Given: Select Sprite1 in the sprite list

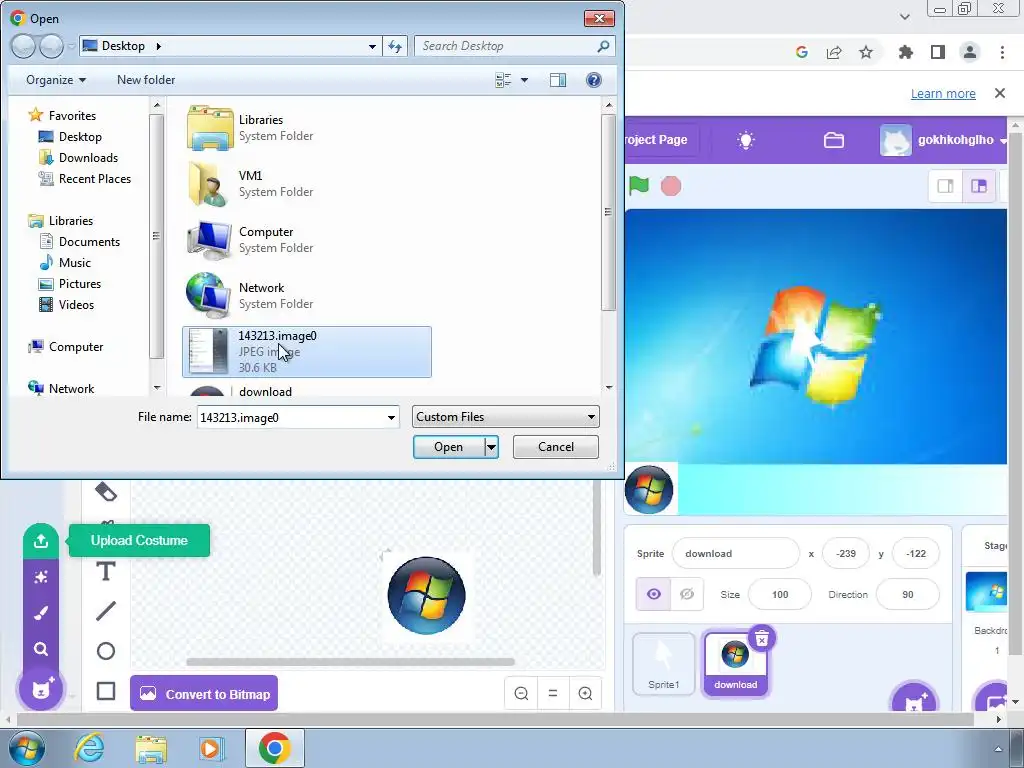Looking at the screenshot, I should tap(664, 664).
